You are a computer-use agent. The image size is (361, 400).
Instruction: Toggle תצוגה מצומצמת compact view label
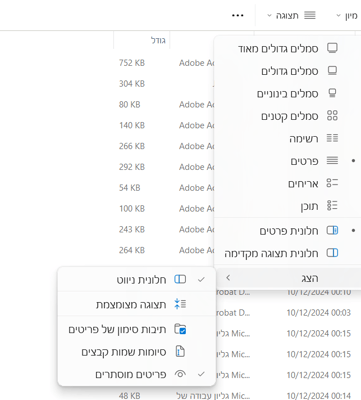point(131,305)
